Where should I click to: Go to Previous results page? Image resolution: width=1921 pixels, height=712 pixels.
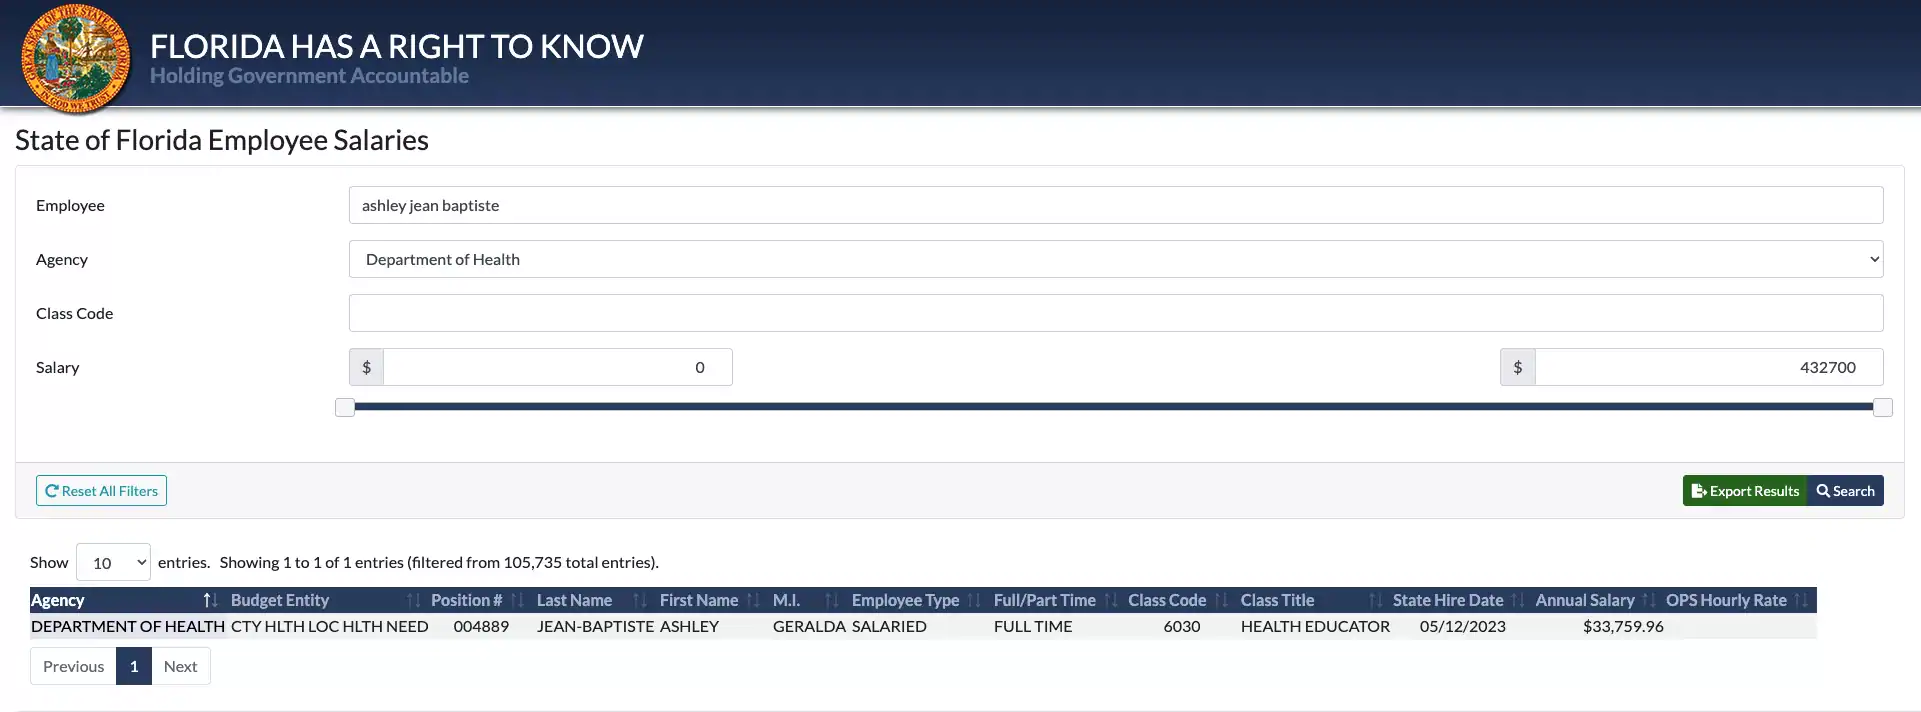click(73, 666)
